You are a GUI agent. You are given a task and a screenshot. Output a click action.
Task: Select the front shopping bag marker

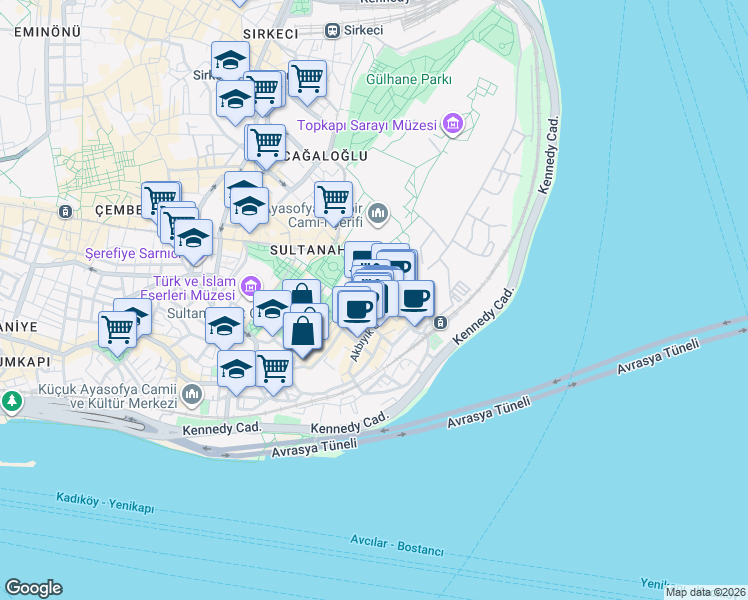point(303,330)
